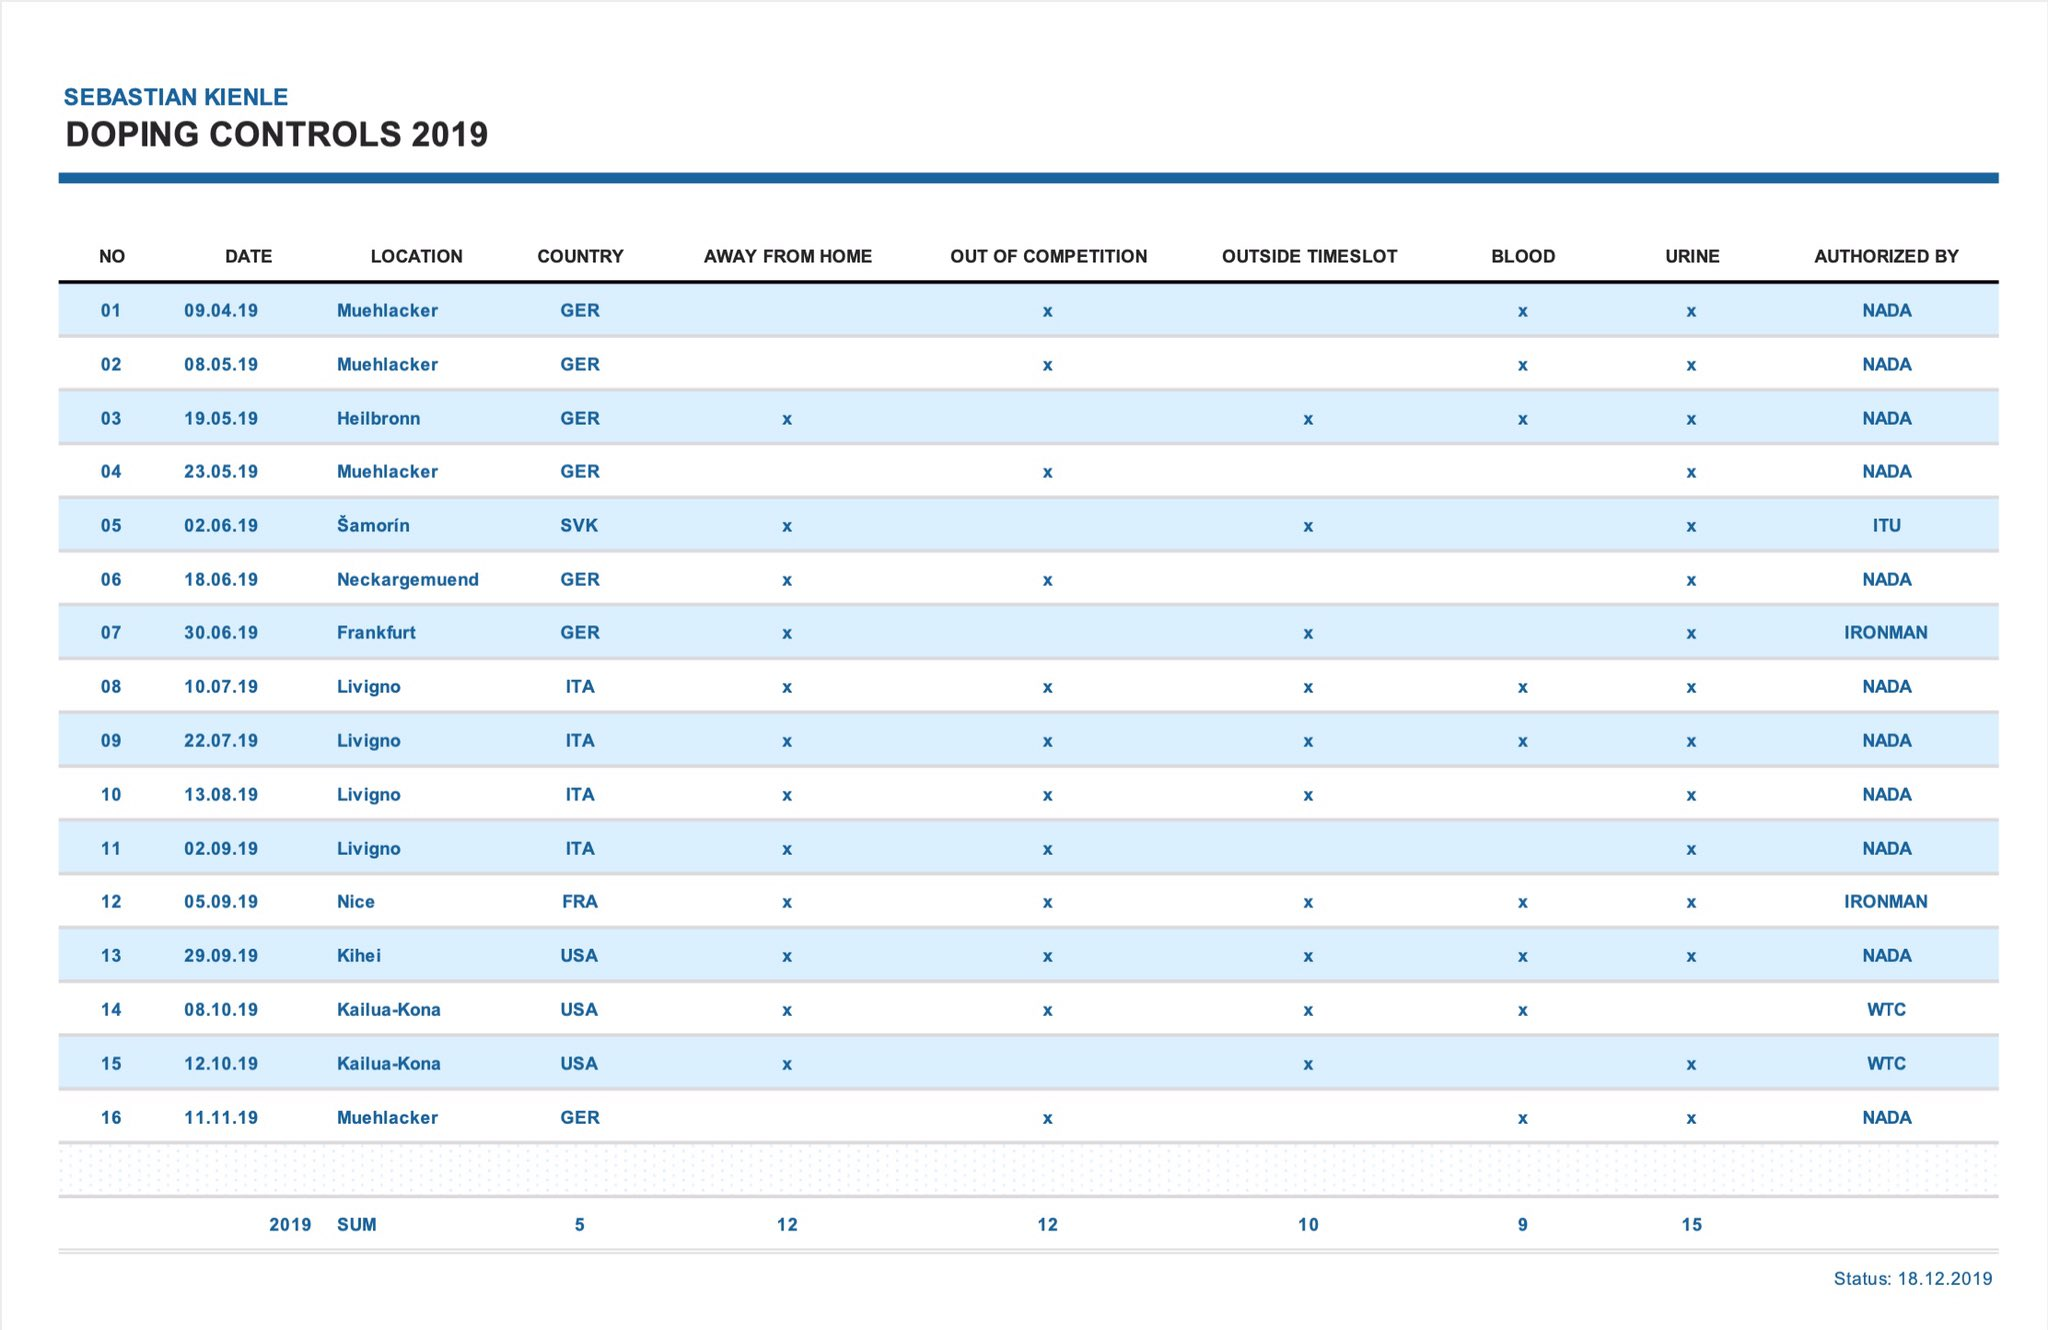Viewport: 2048px width, 1330px height.
Task: Select date 22.07.19 in row 09
Action: point(221,740)
